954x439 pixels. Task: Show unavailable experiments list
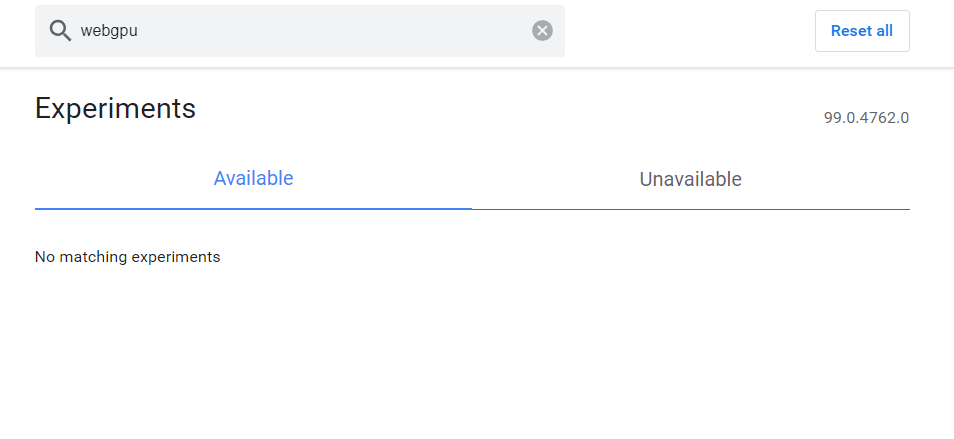[x=690, y=180]
